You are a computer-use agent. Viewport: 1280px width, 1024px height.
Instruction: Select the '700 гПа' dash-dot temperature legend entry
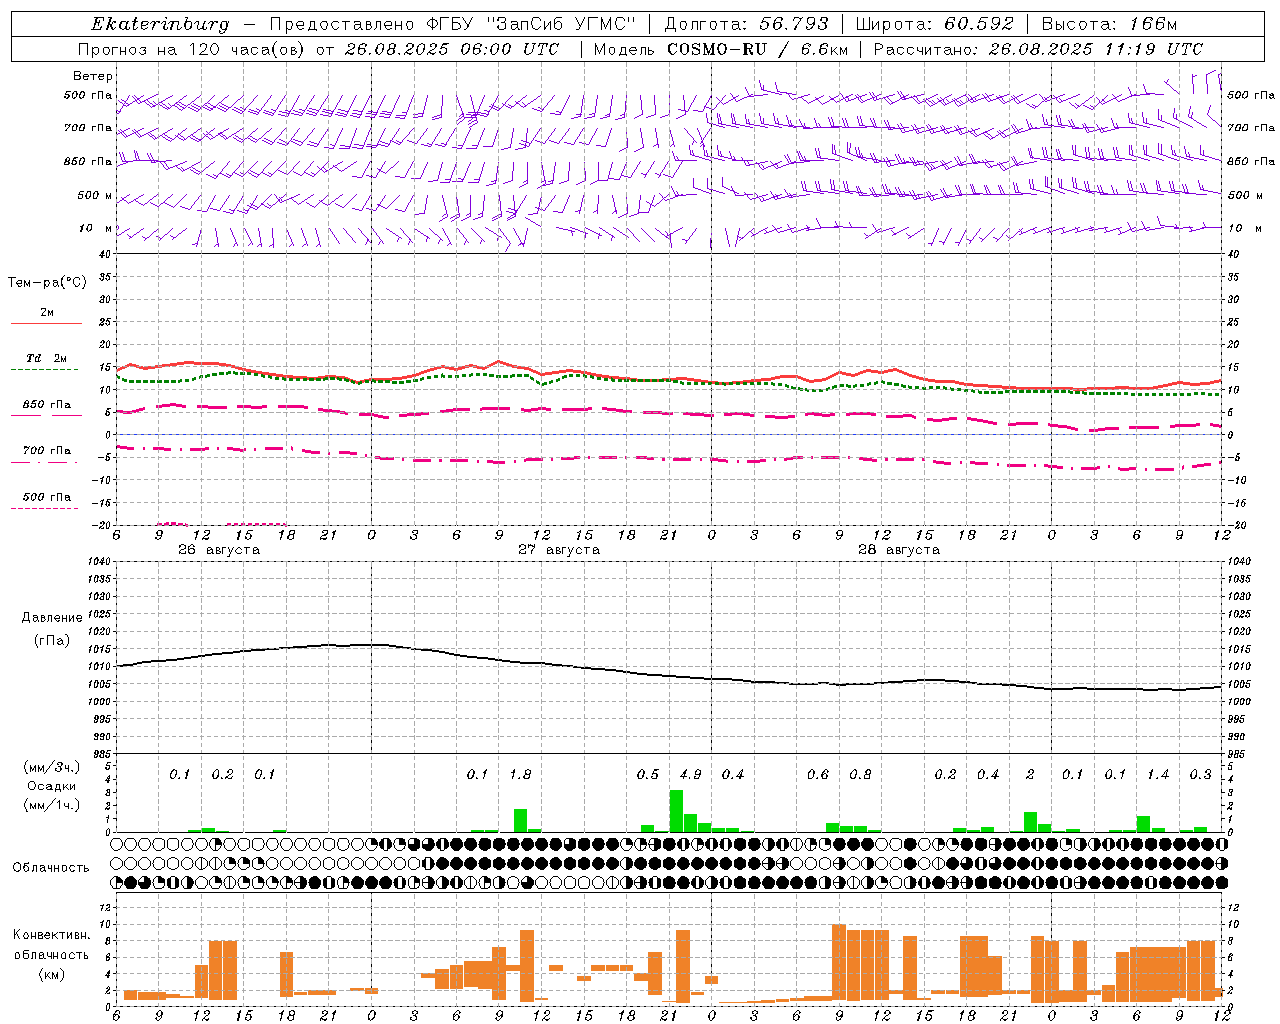(x=46, y=455)
